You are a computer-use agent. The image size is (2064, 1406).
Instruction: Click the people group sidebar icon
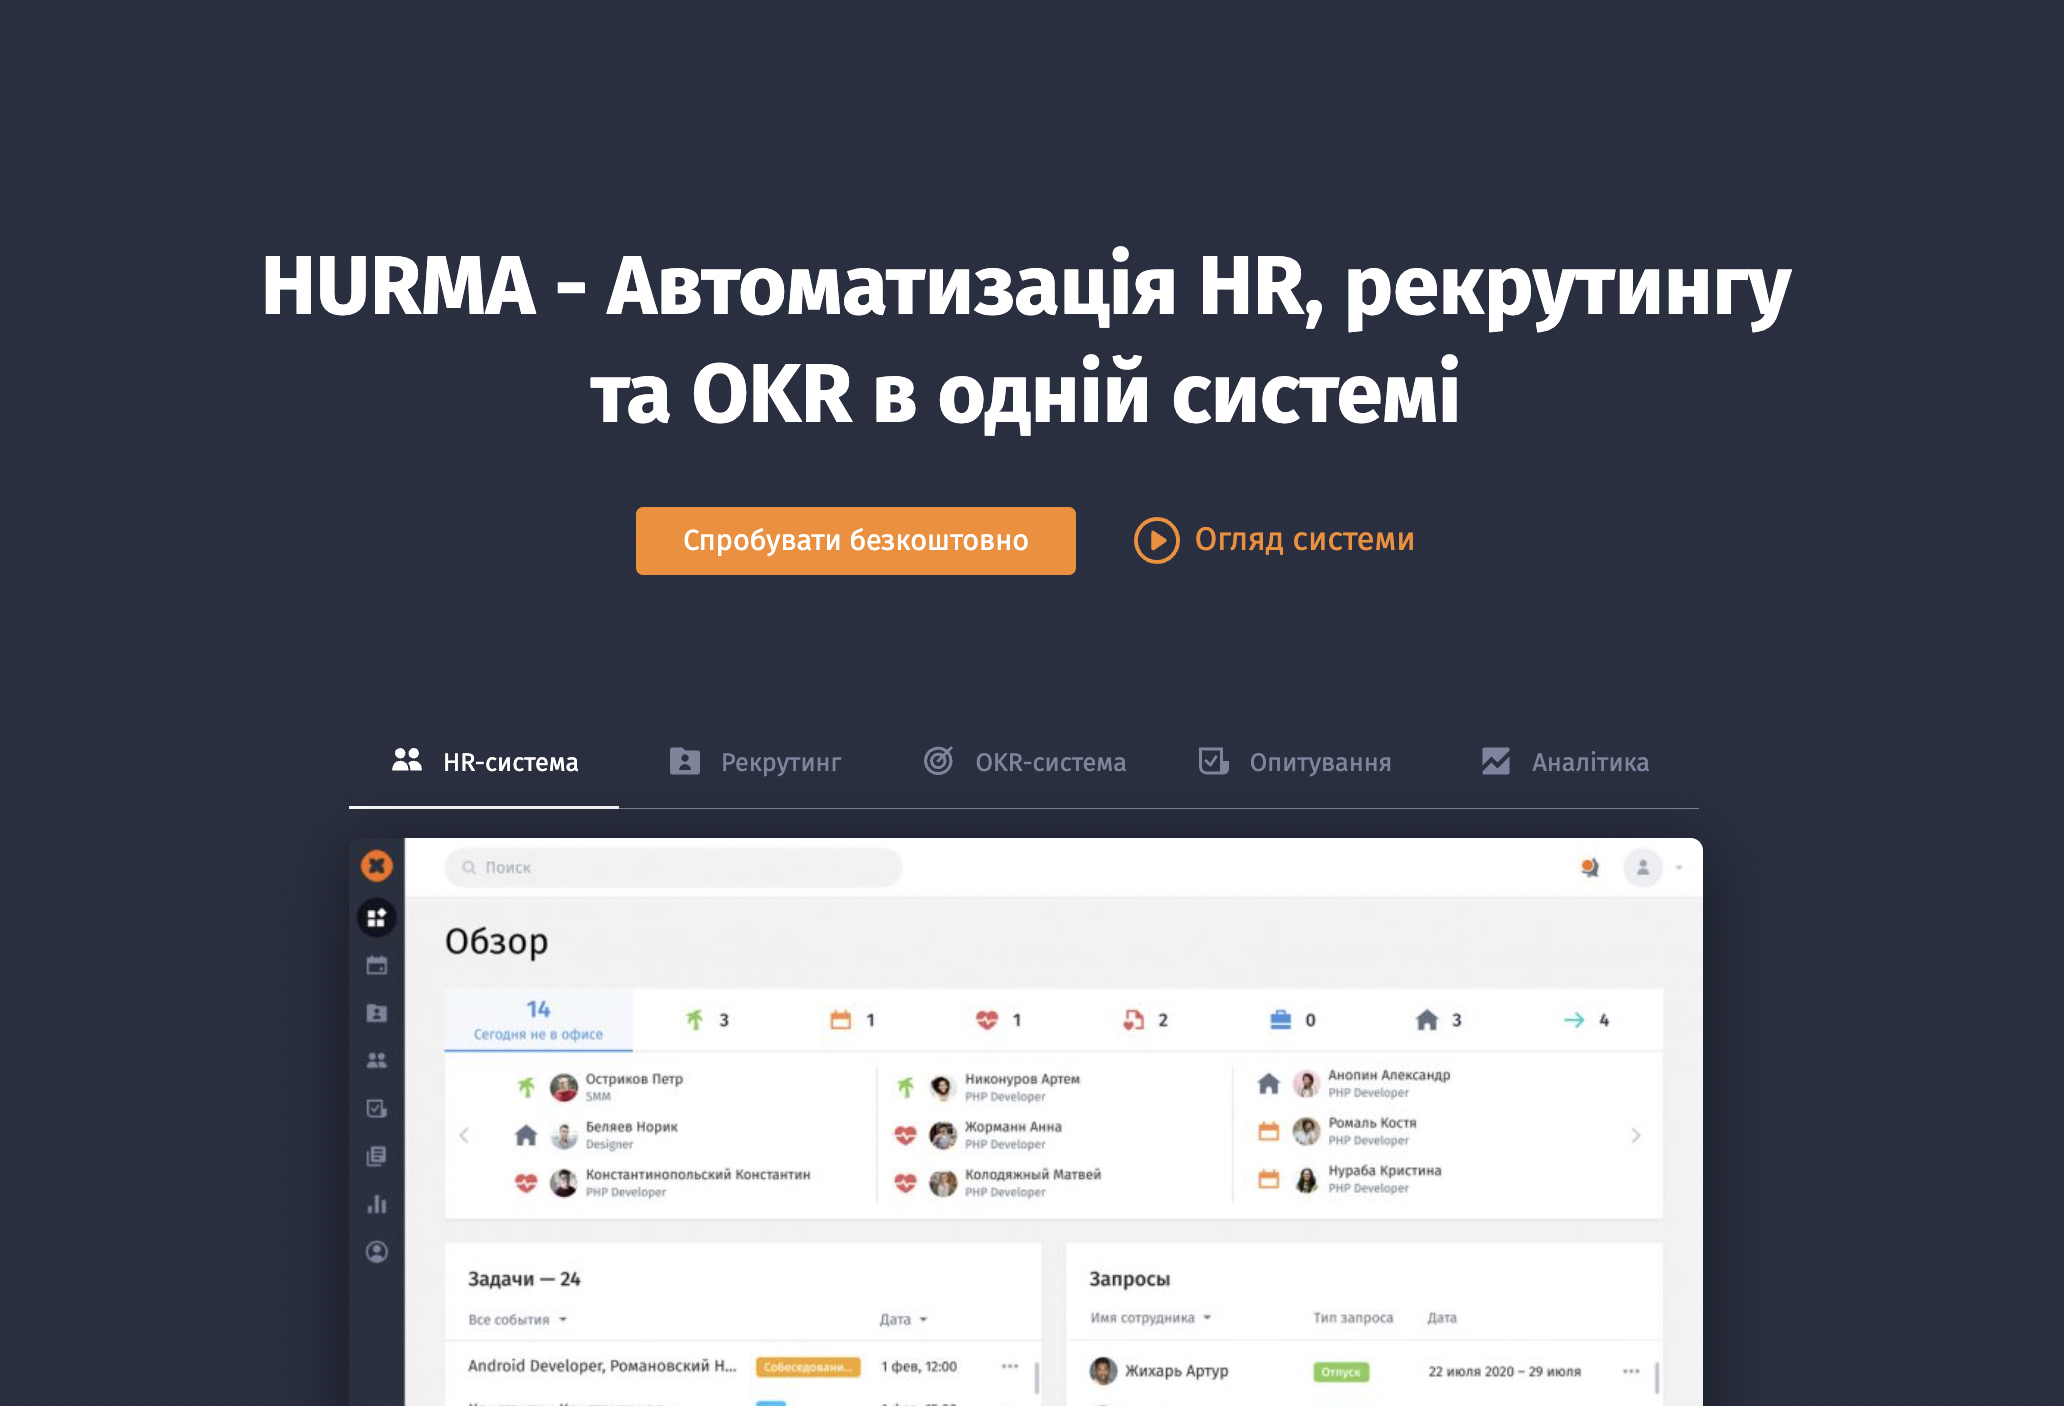[377, 1061]
